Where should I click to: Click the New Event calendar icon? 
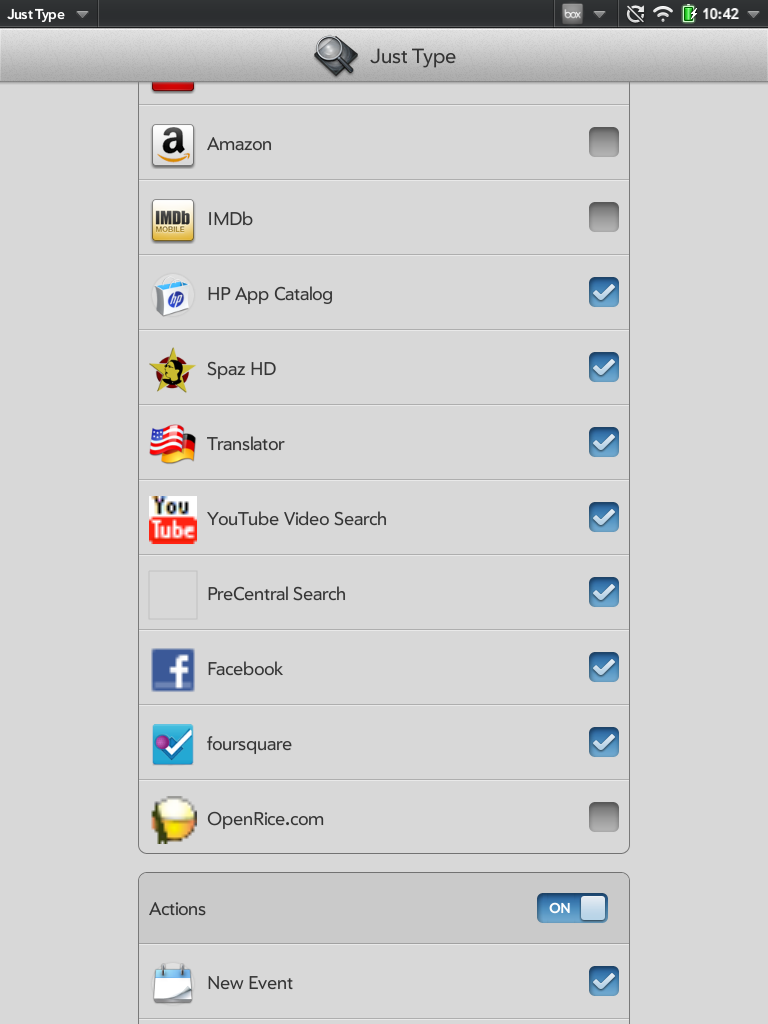coord(173,982)
